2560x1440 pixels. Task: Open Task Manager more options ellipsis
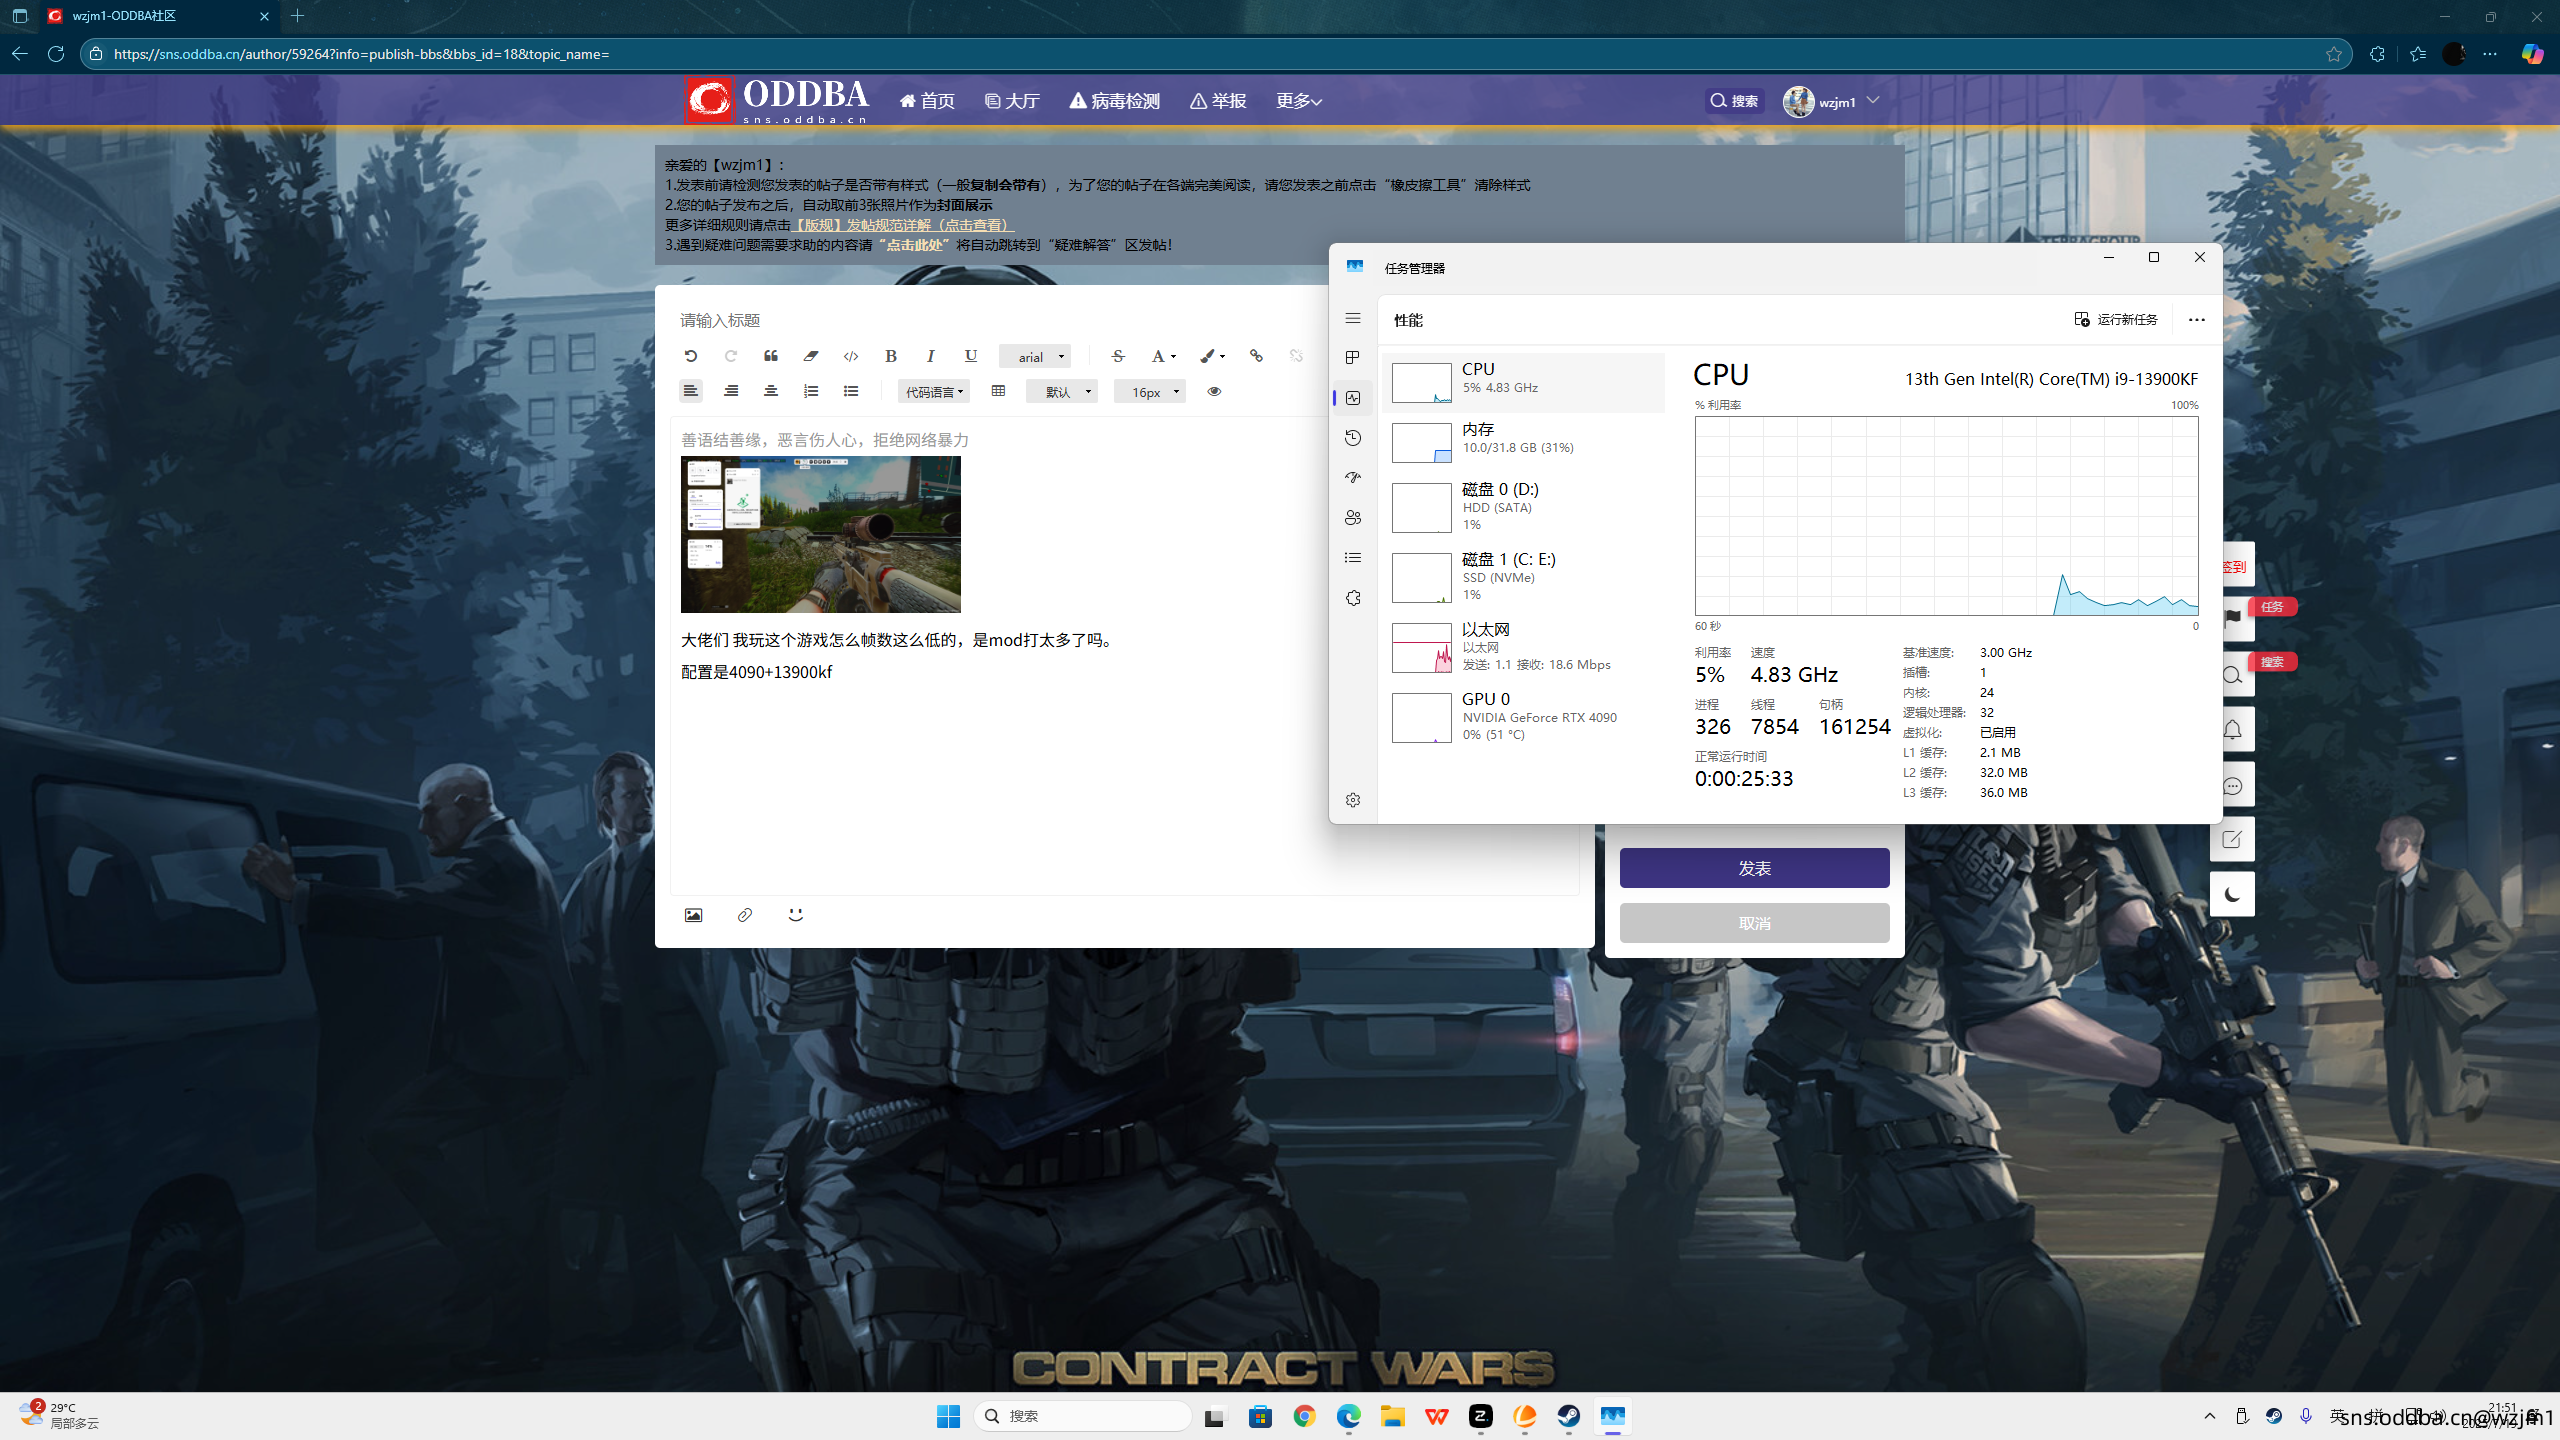tap(2196, 320)
